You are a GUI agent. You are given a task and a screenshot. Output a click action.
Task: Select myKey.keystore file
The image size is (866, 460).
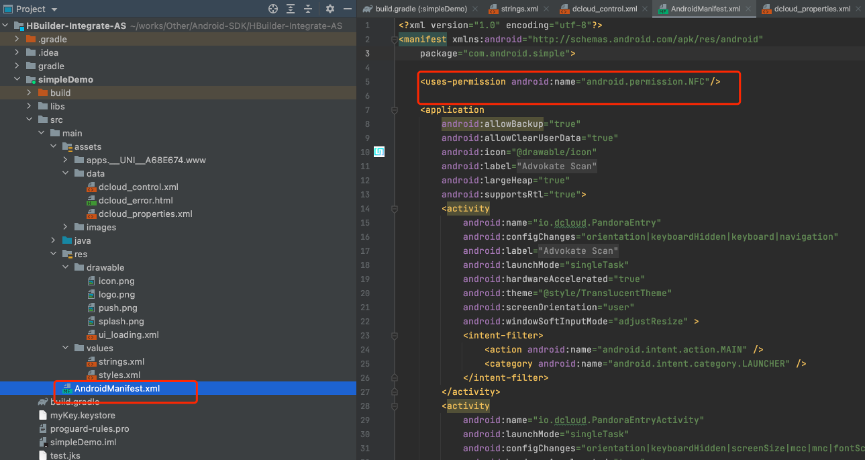pos(82,415)
